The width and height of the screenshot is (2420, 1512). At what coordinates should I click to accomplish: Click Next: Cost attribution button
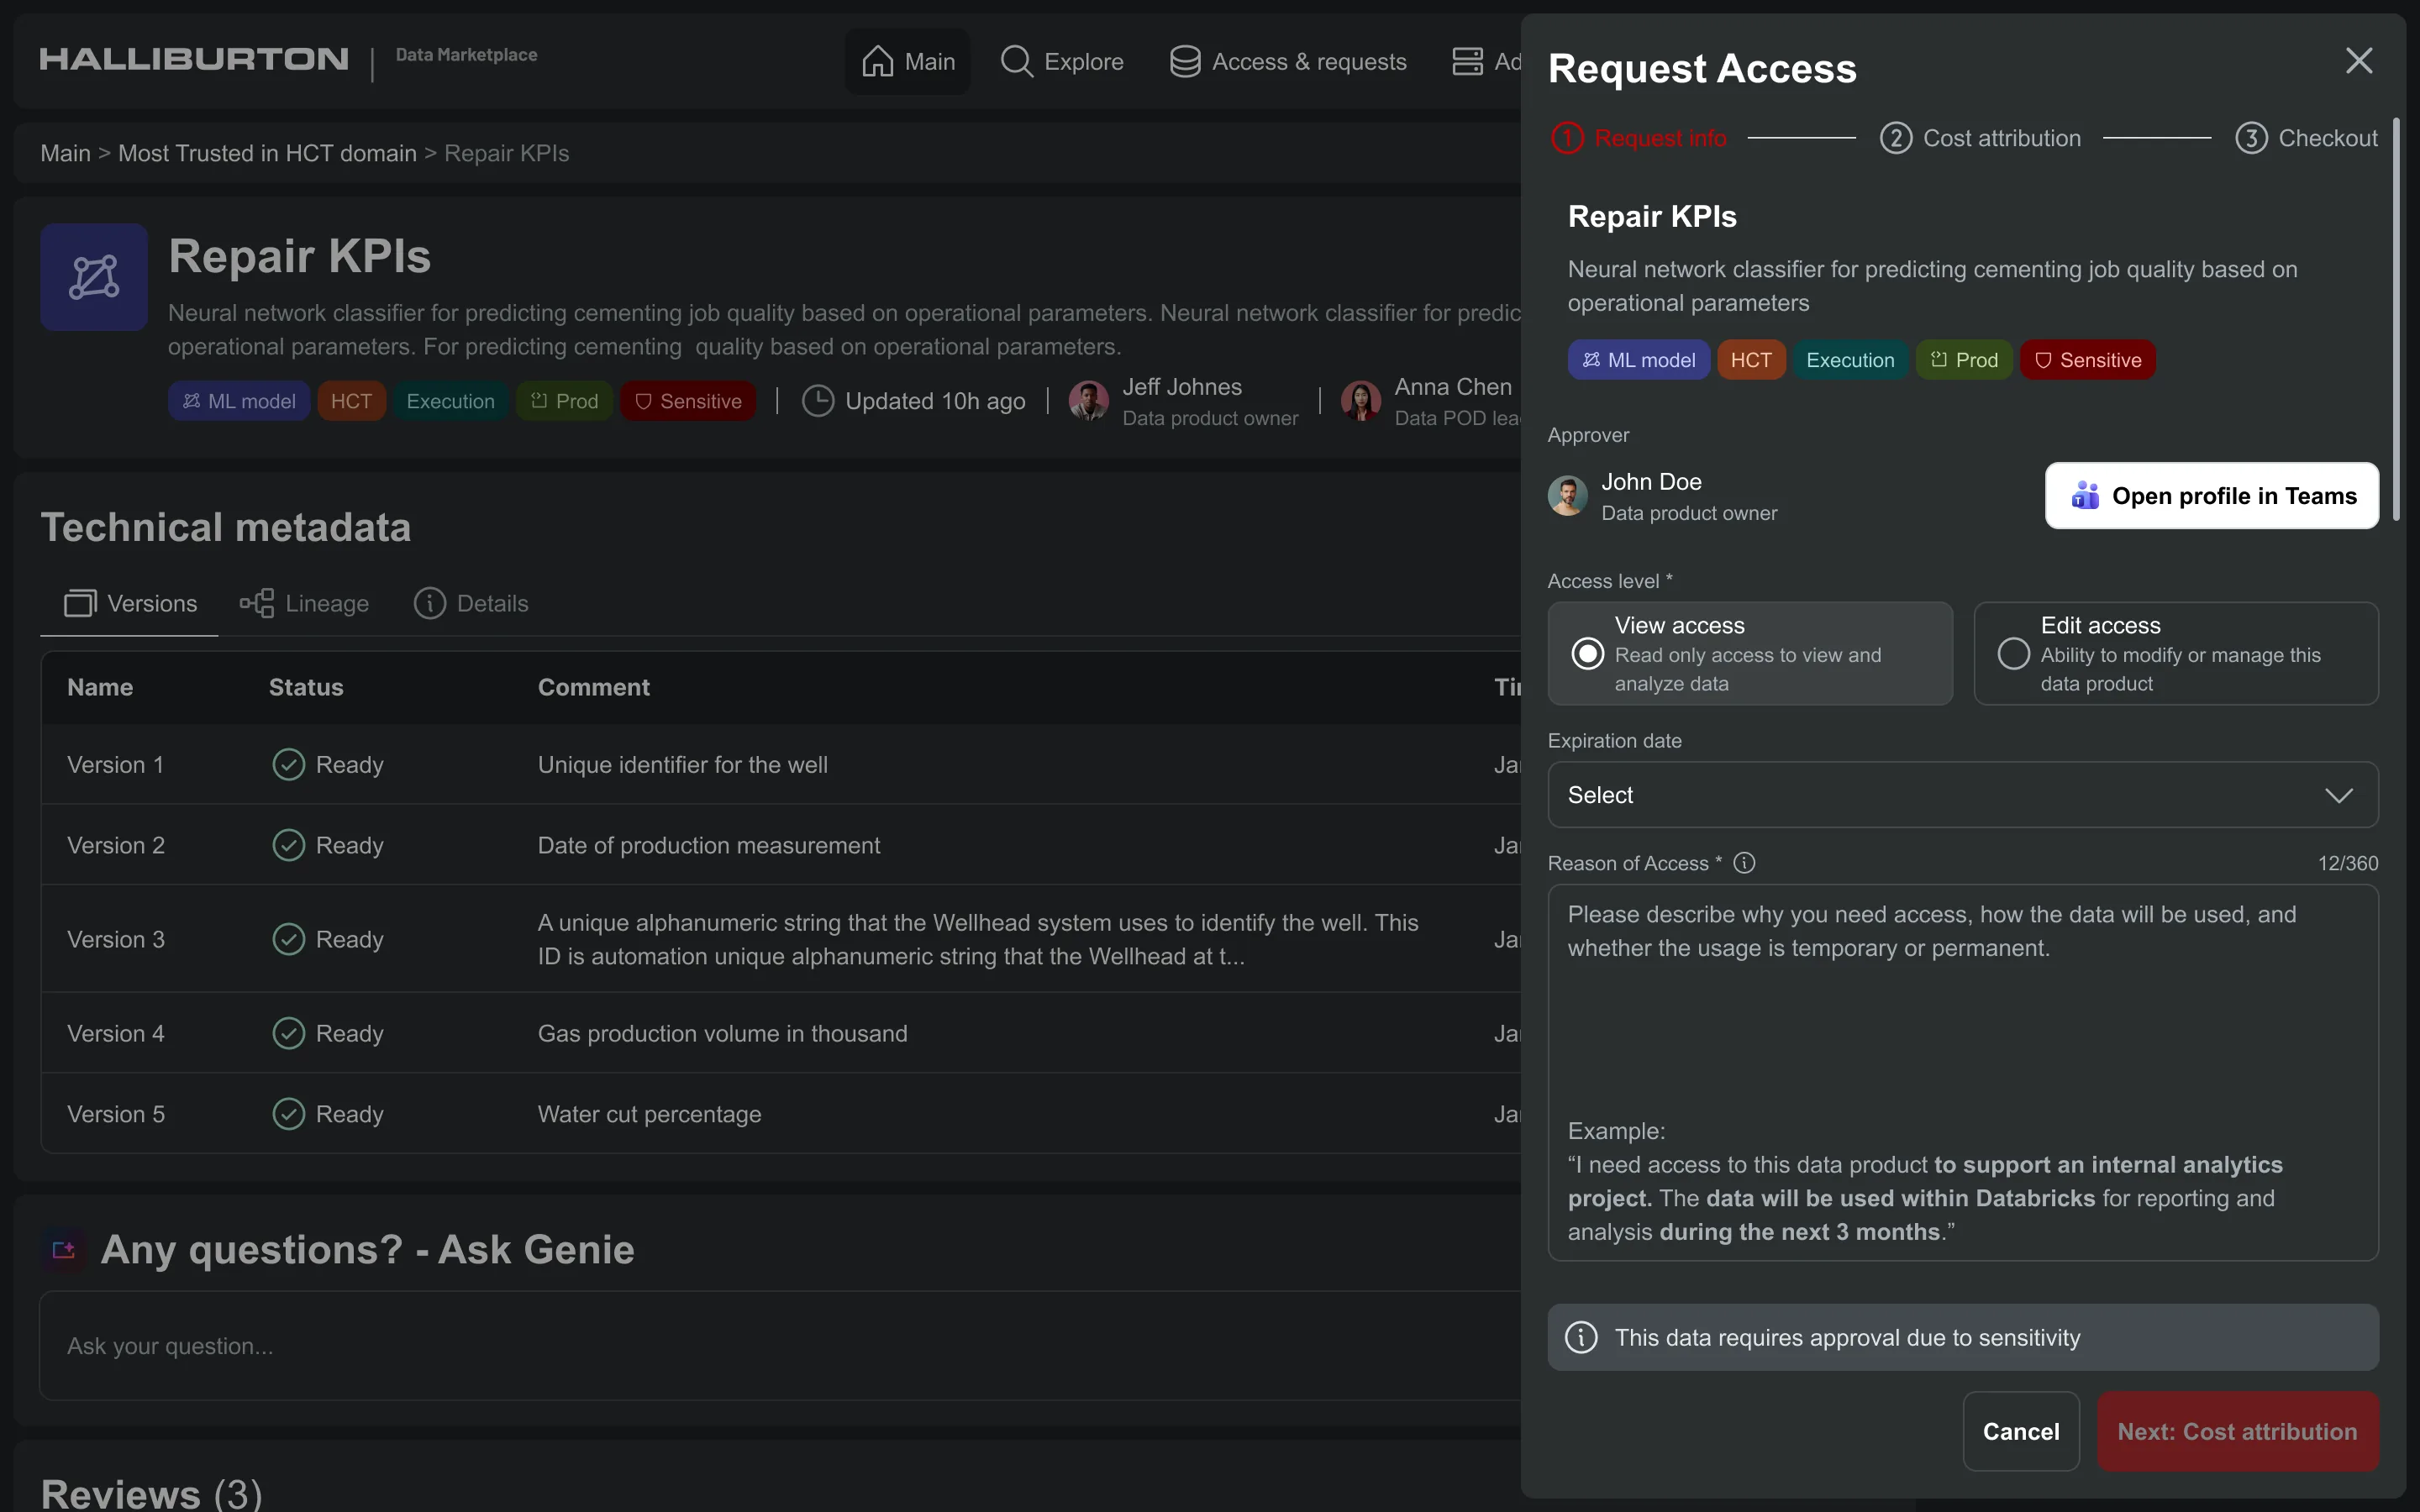coord(2238,1431)
